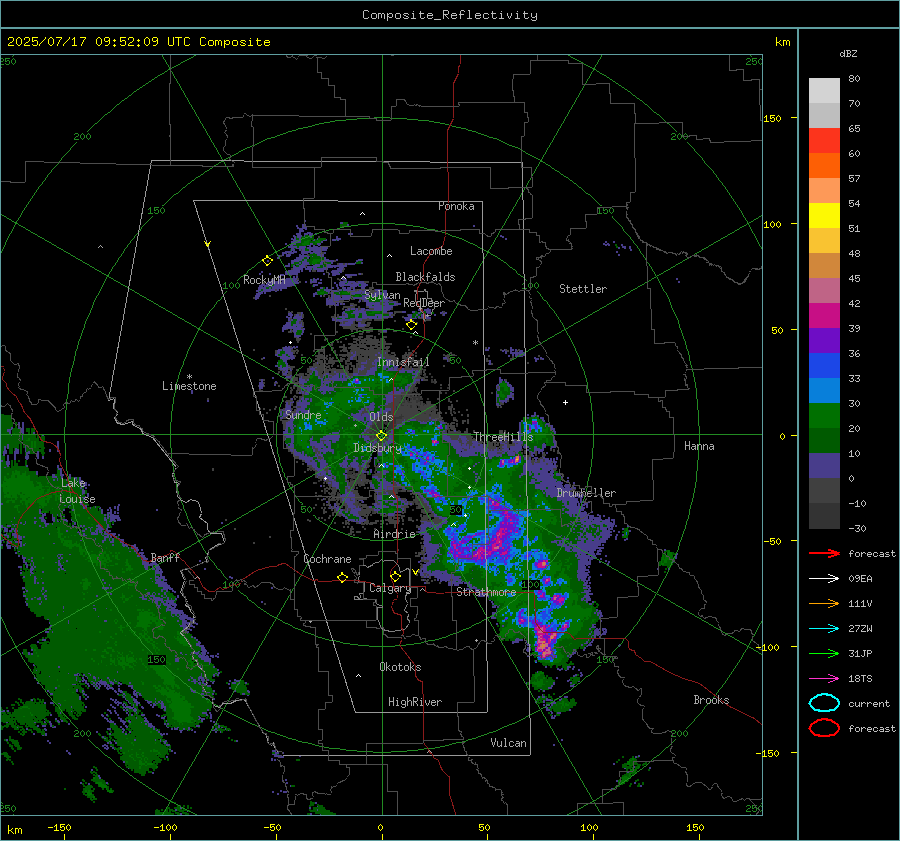Click the Ponoka city label
This screenshot has height=841, width=900.
(x=456, y=206)
